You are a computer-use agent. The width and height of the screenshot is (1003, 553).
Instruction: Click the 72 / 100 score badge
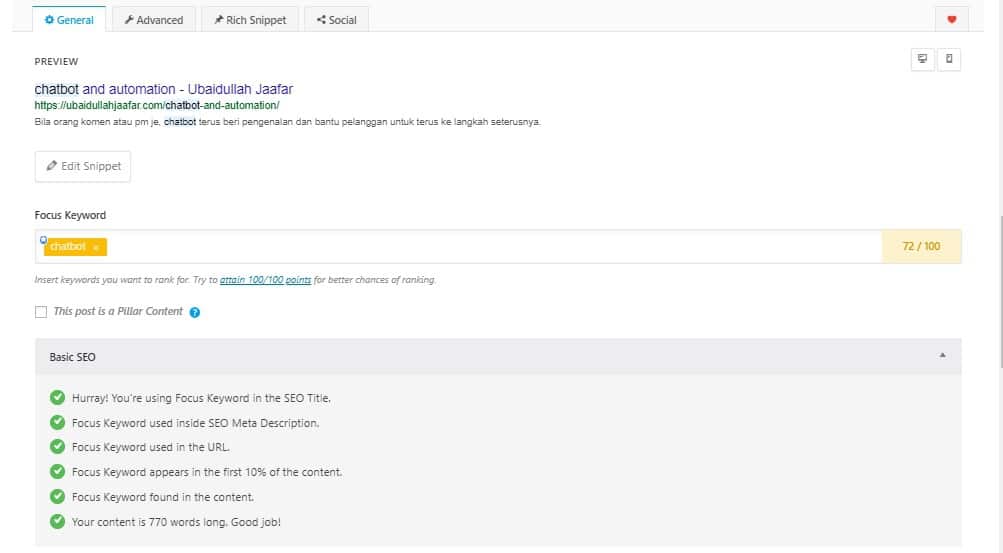point(921,246)
